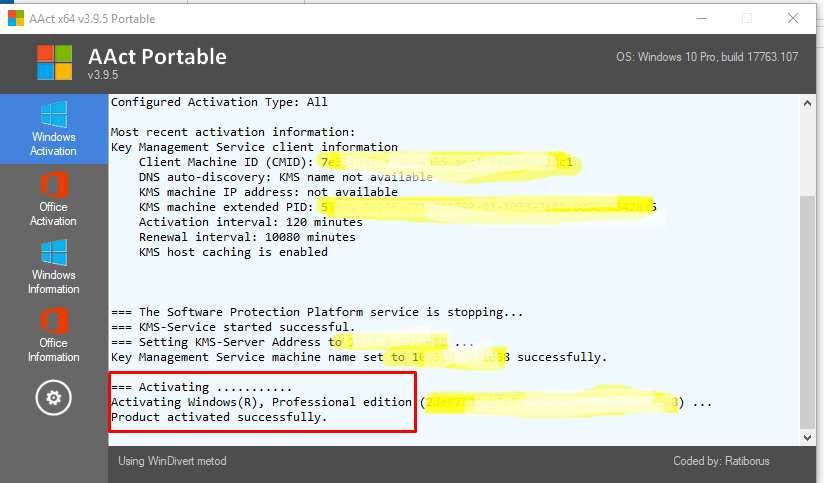Open the settings gear icon
The width and height of the screenshot is (824, 483).
click(x=53, y=398)
